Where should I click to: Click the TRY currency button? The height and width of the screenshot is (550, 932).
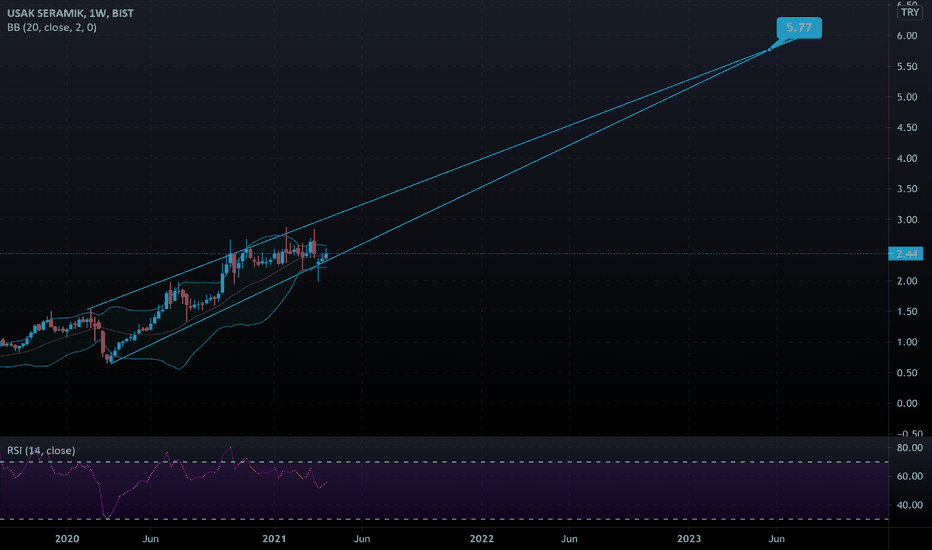coord(910,12)
